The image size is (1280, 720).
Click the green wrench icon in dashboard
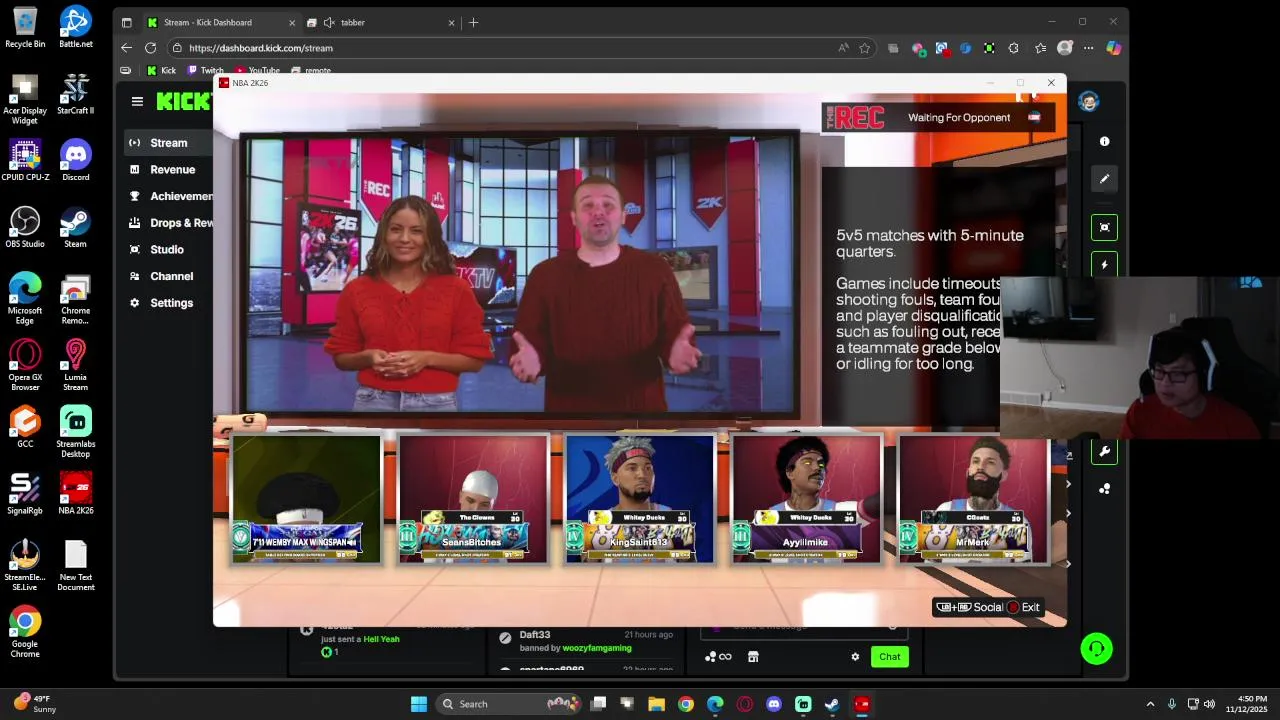tap(1104, 451)
